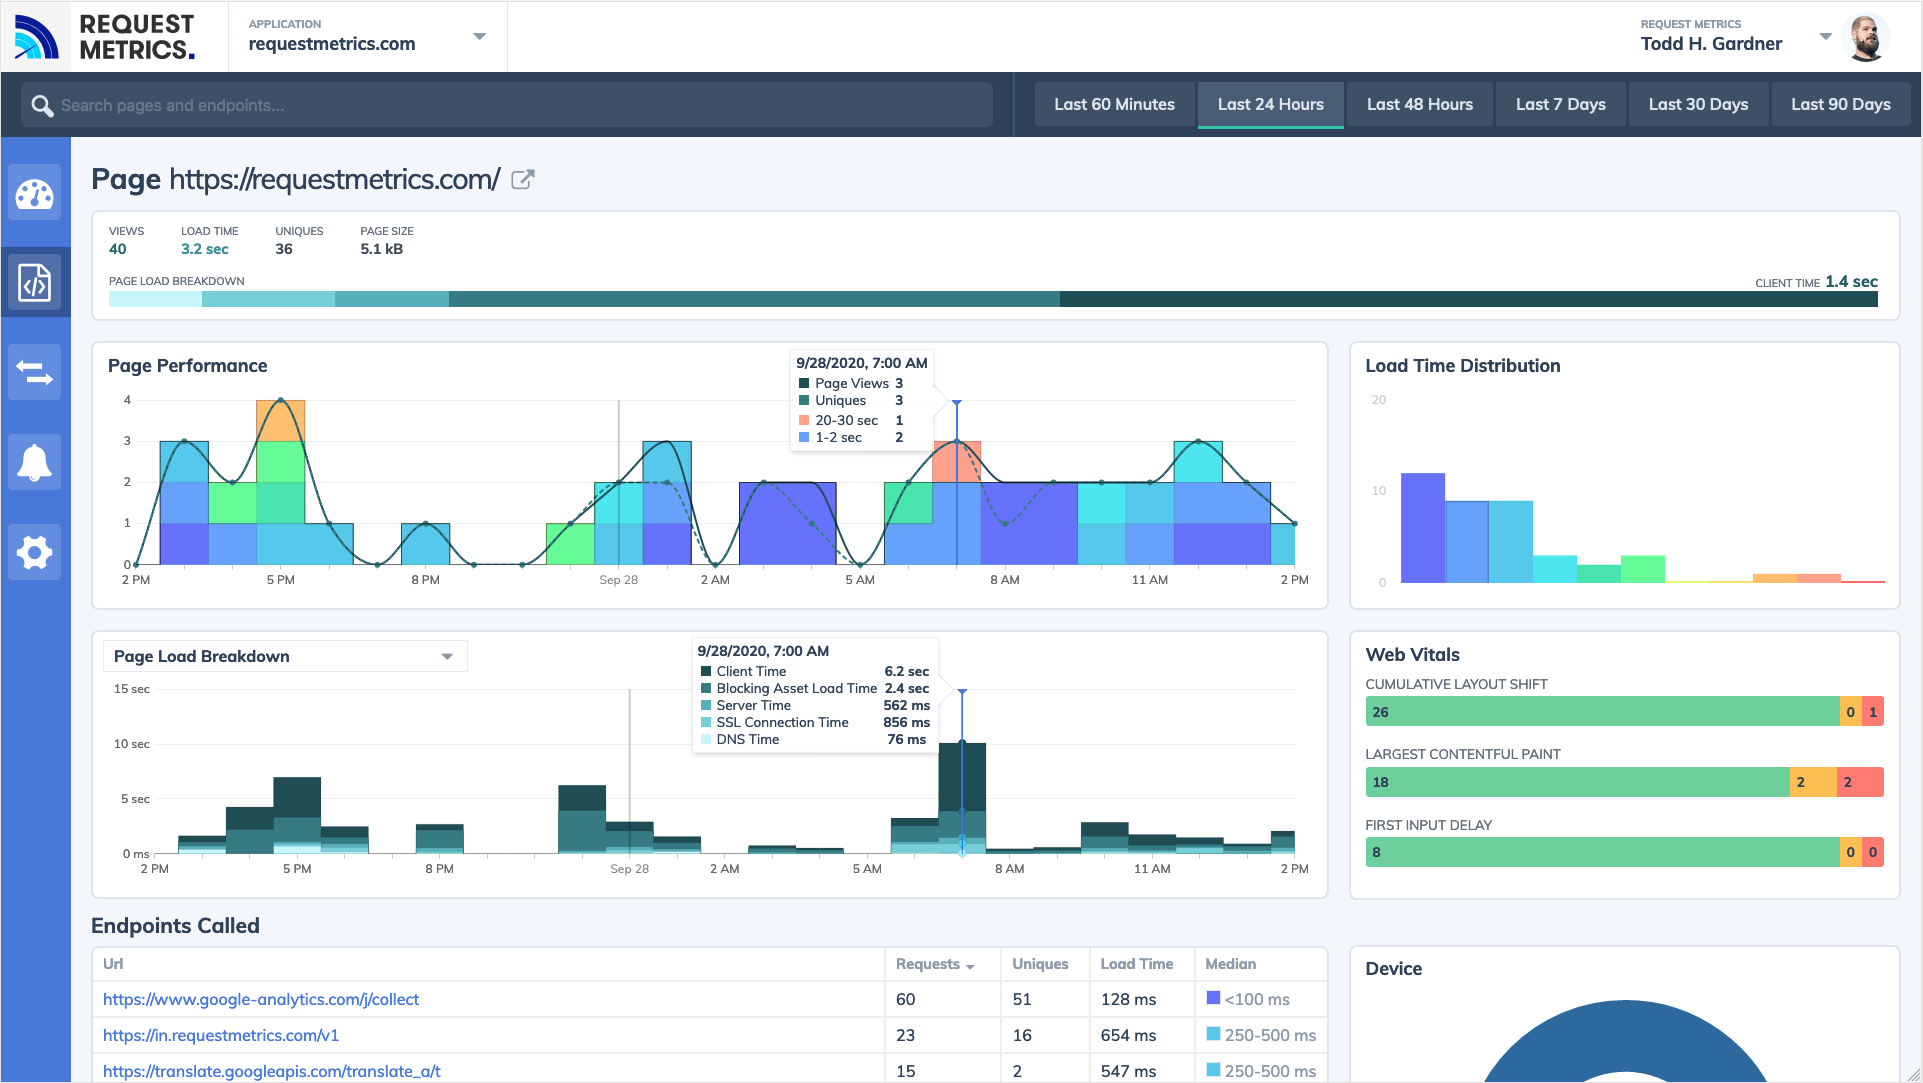This screenshot has height=1083, width=1923.
Task: Click the search magnifier icon
Action: 42,104
